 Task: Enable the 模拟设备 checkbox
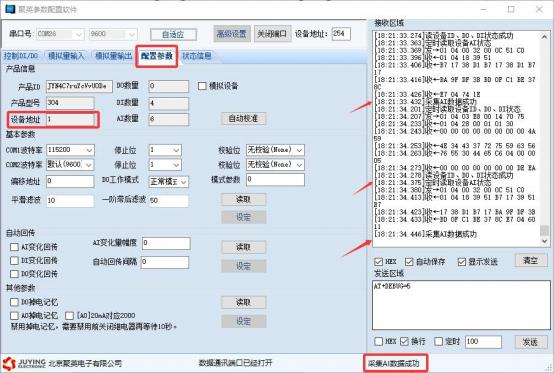pyautogui.click(x=202, y=86)
